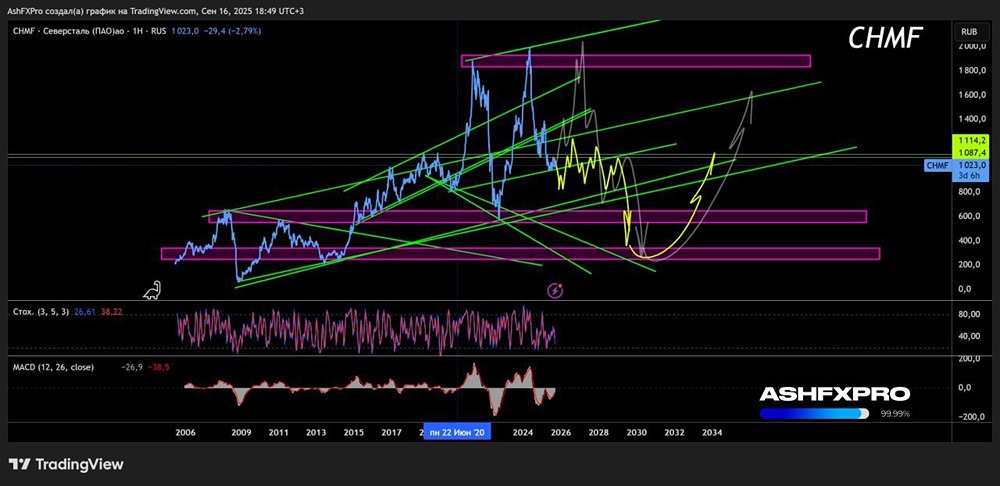Click the 2015 label on time axis
Screen dimensions: 1000x486
pyautogui.click(x=353, y=432)
